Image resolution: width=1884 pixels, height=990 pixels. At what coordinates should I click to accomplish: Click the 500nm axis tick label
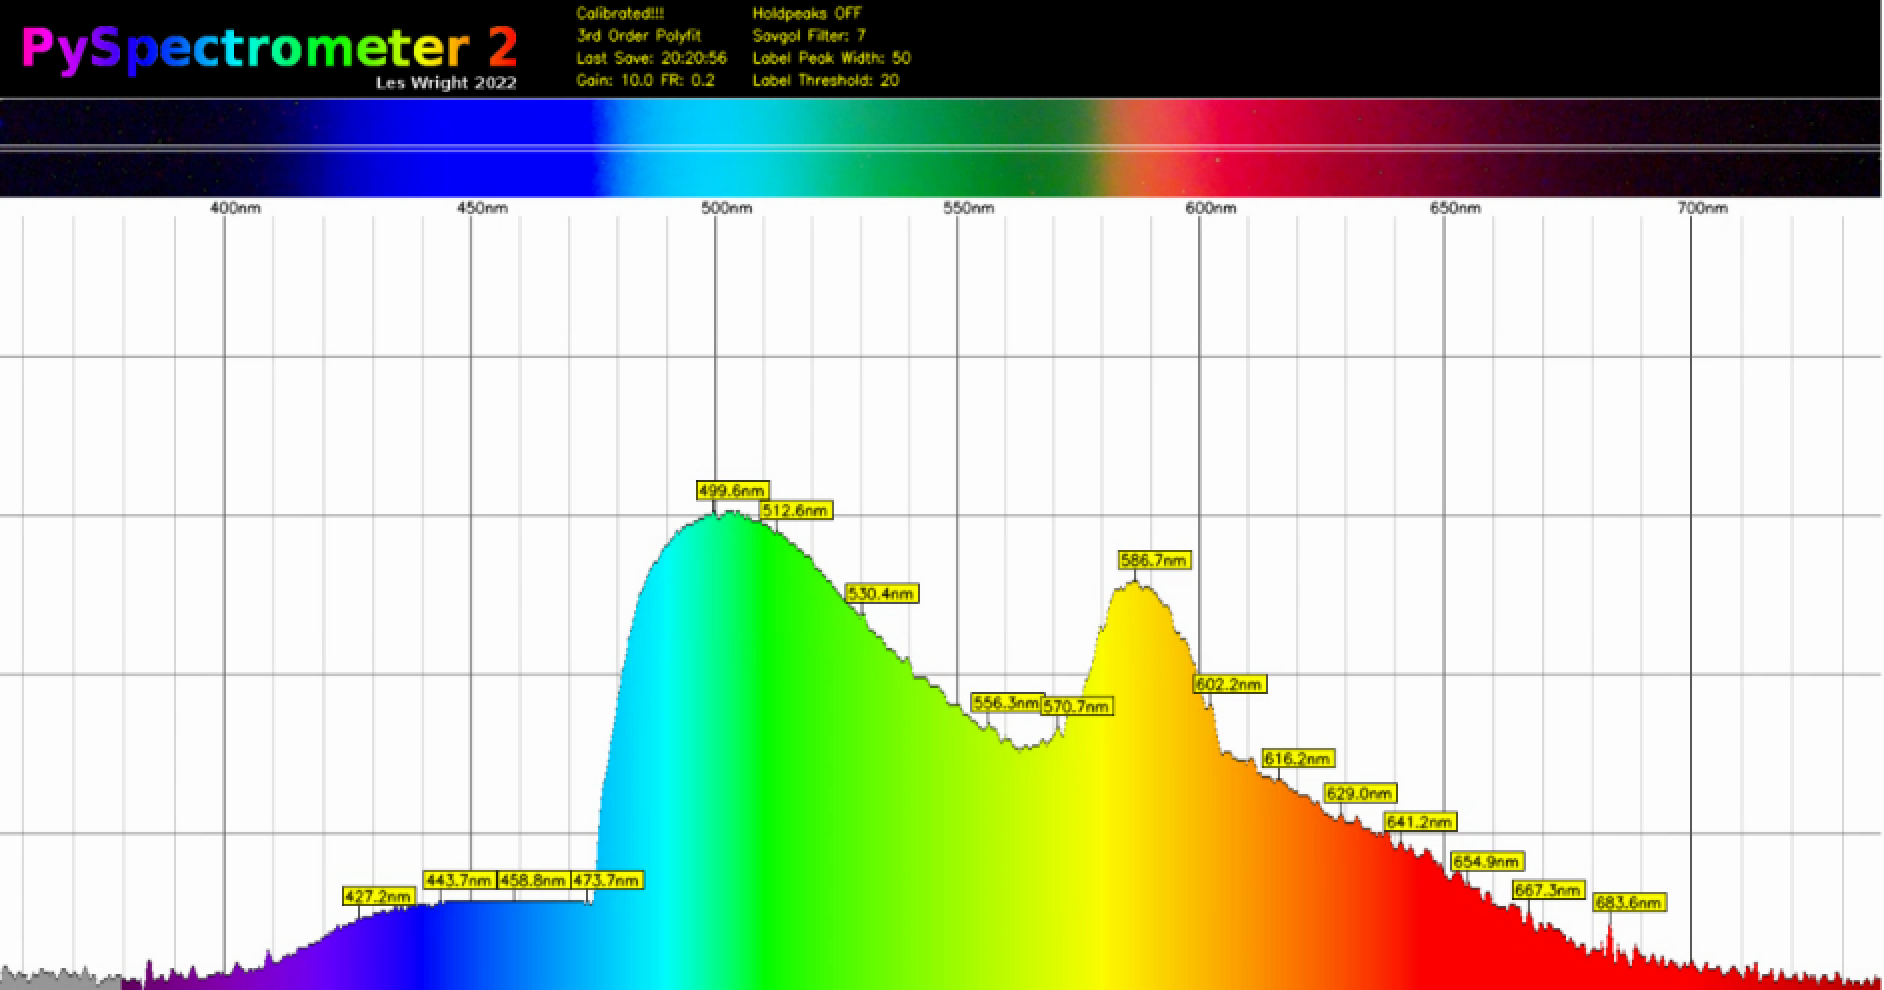pos(727,208)
